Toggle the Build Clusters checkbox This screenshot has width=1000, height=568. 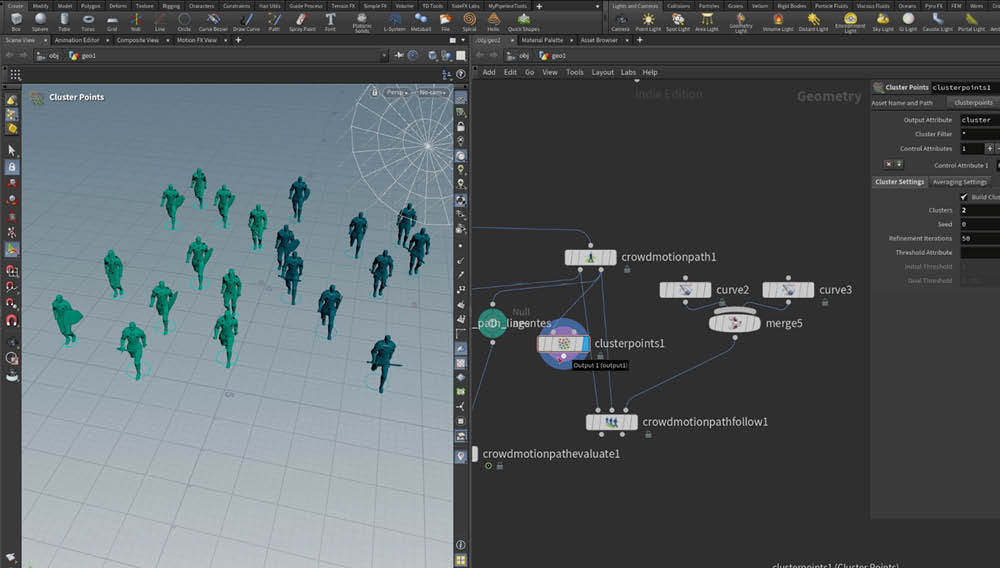(964, 197)
